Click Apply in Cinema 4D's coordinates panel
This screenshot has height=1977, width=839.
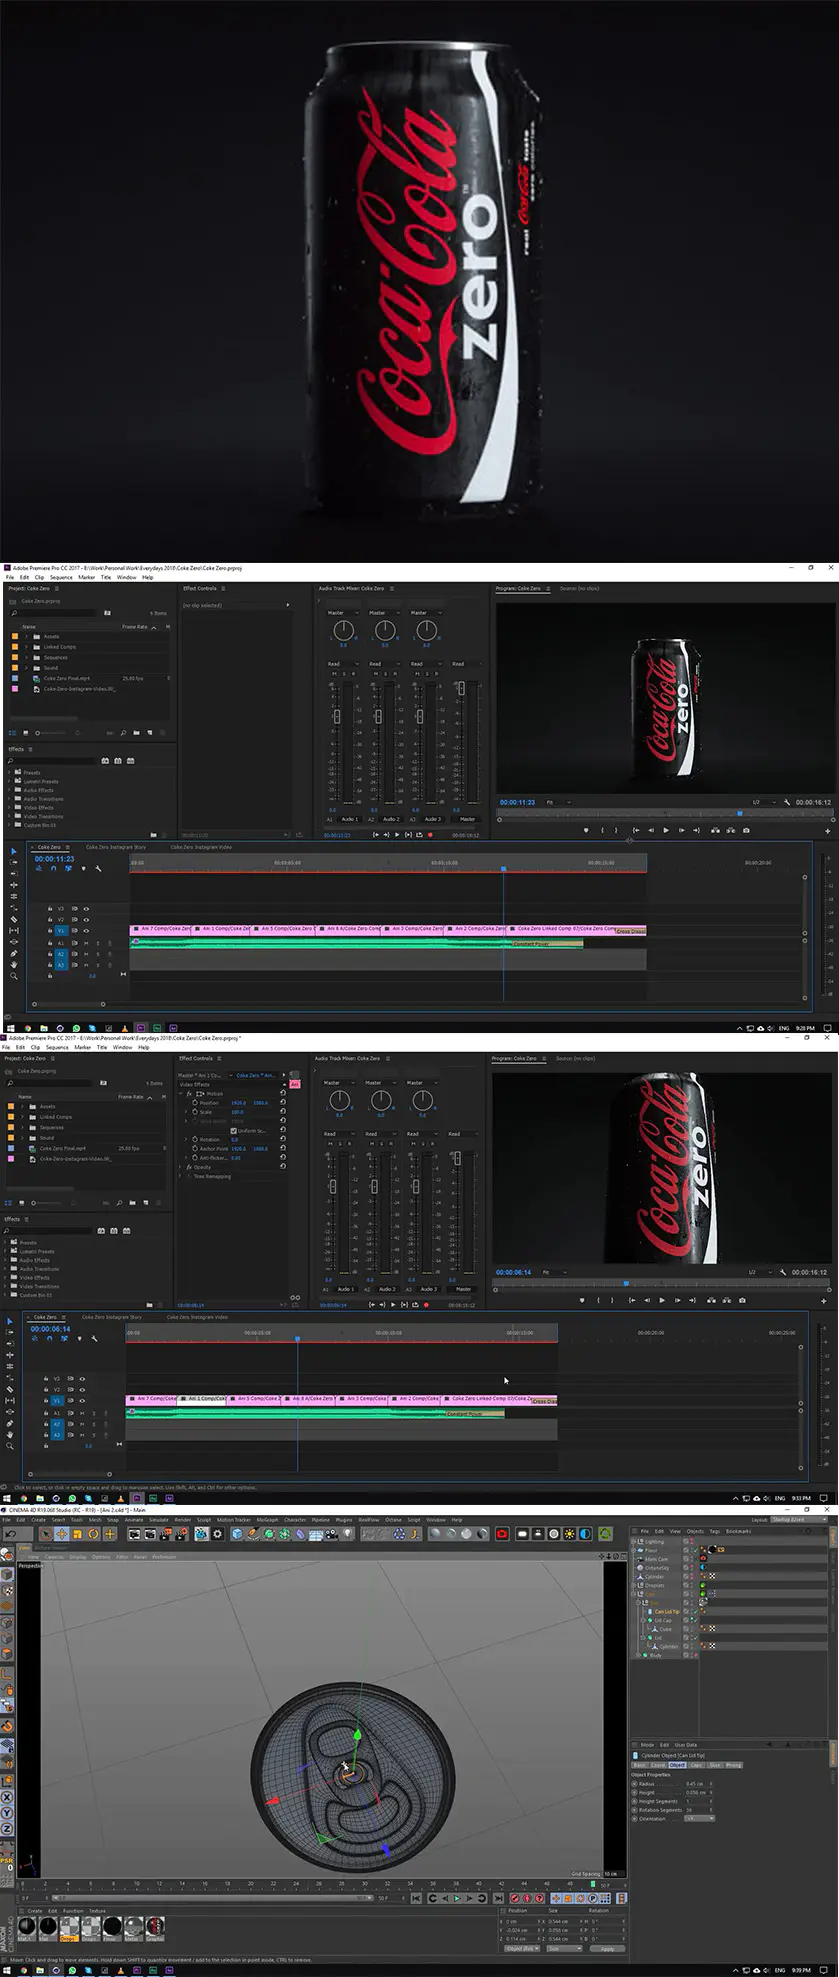point(607,1948)
